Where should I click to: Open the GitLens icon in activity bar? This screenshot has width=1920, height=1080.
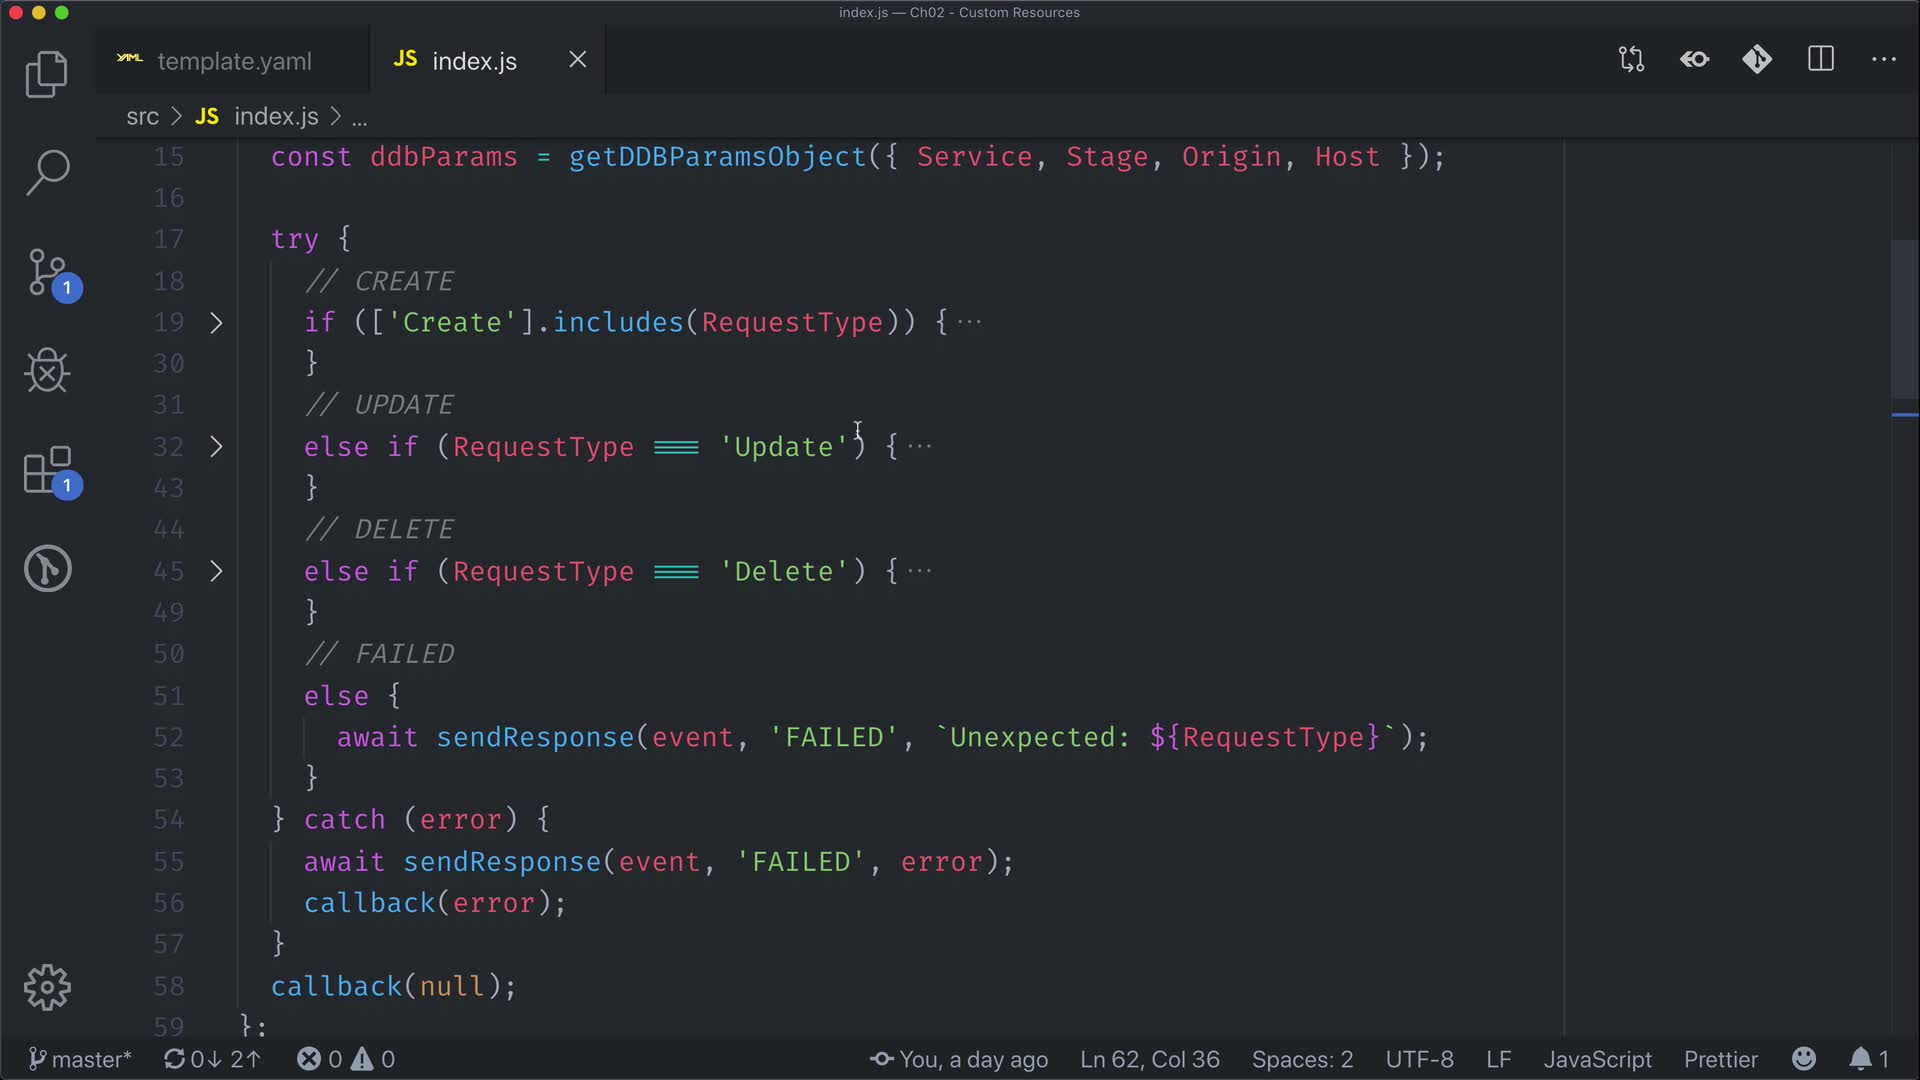point(46,569)
